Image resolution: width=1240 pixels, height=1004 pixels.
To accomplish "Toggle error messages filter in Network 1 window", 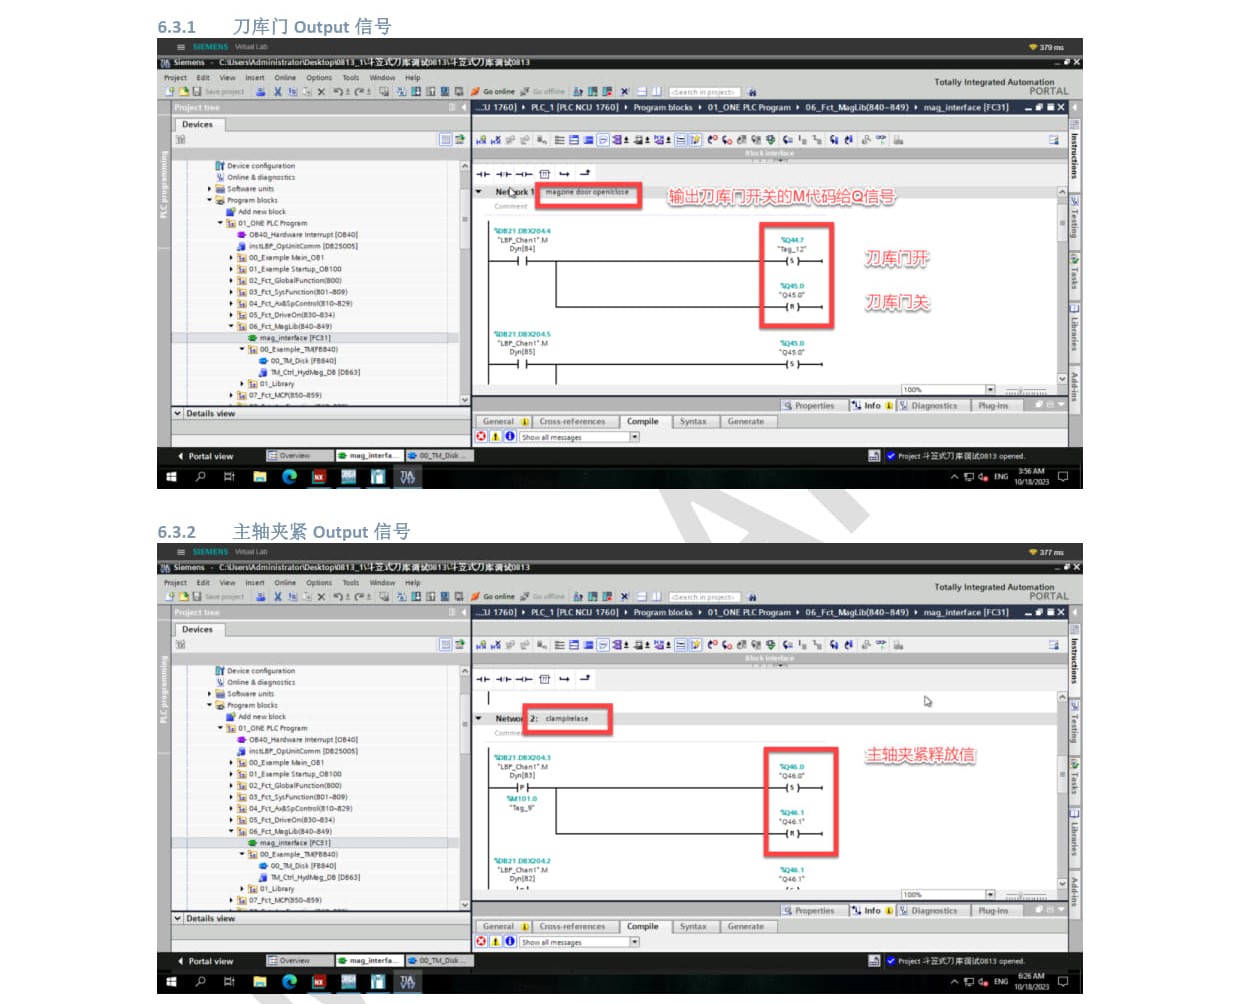I will pos(481,436).
